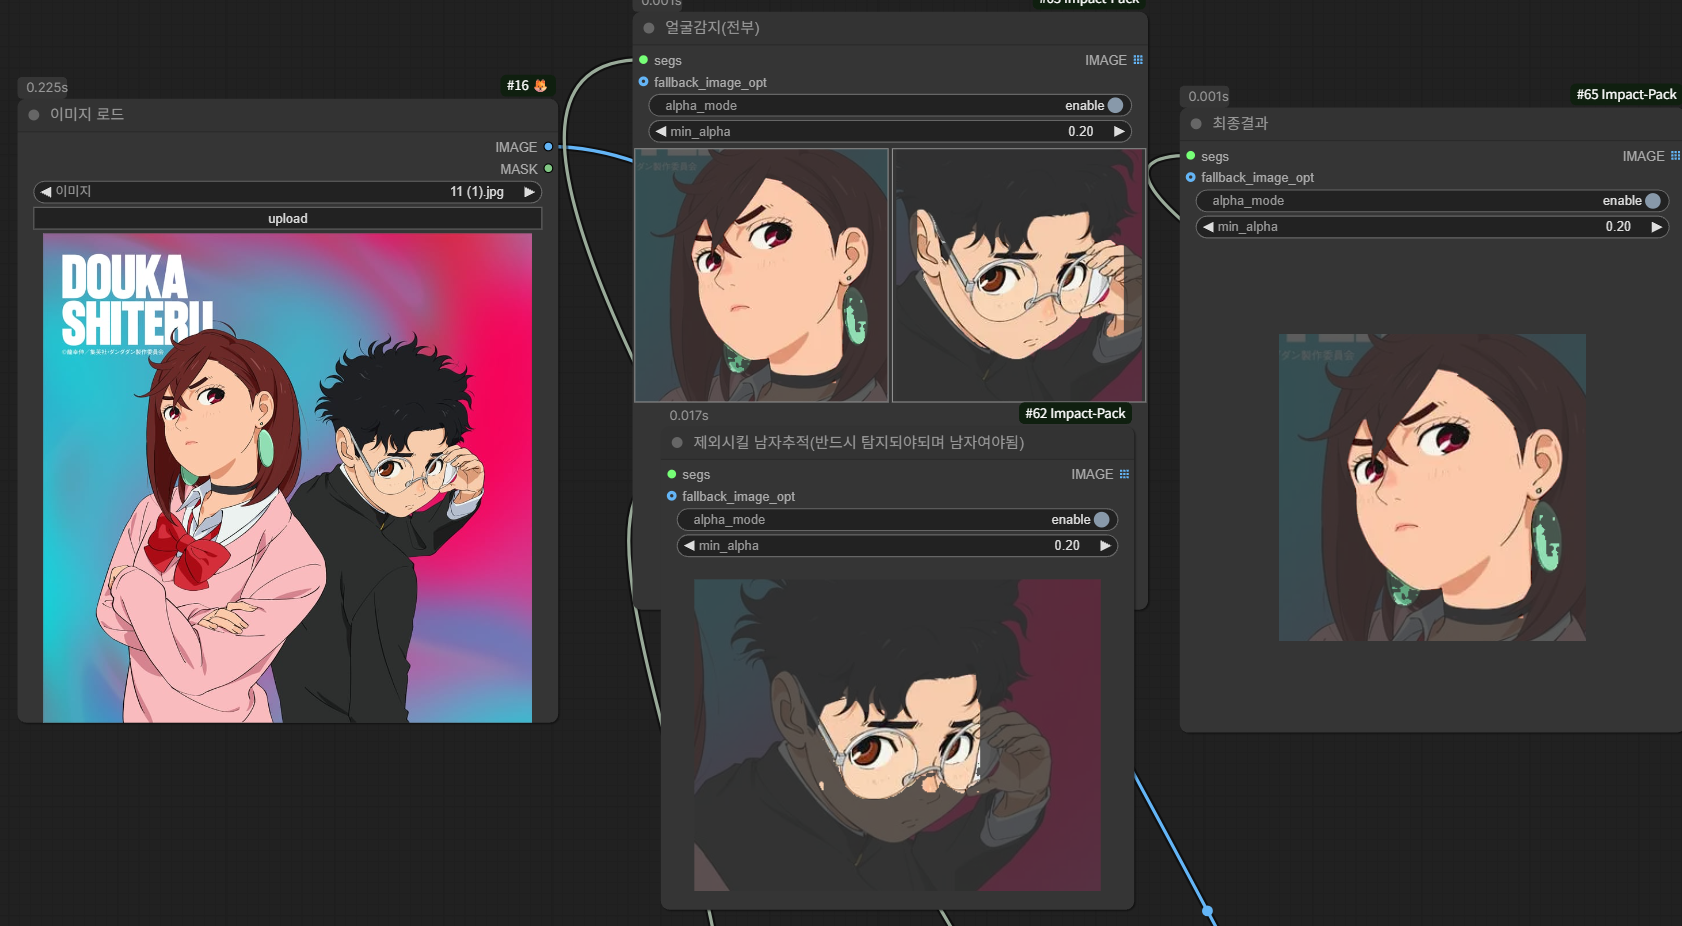The height and width of the screenshot is (926, 1682).
Task: Click the fallback_image_opt port of 최종결과 node
Action: coord(1191,177)
